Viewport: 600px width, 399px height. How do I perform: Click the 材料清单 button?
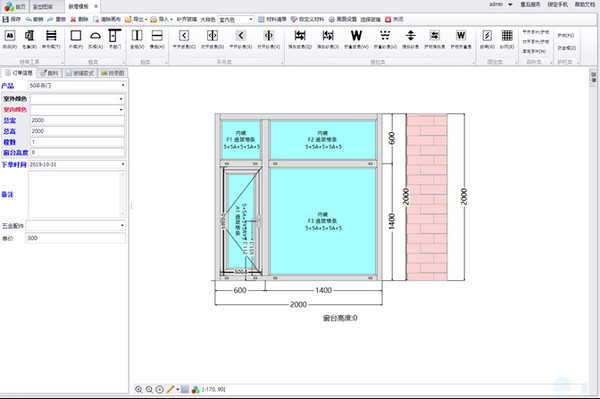pyautogui.click(x=272, y=19)
